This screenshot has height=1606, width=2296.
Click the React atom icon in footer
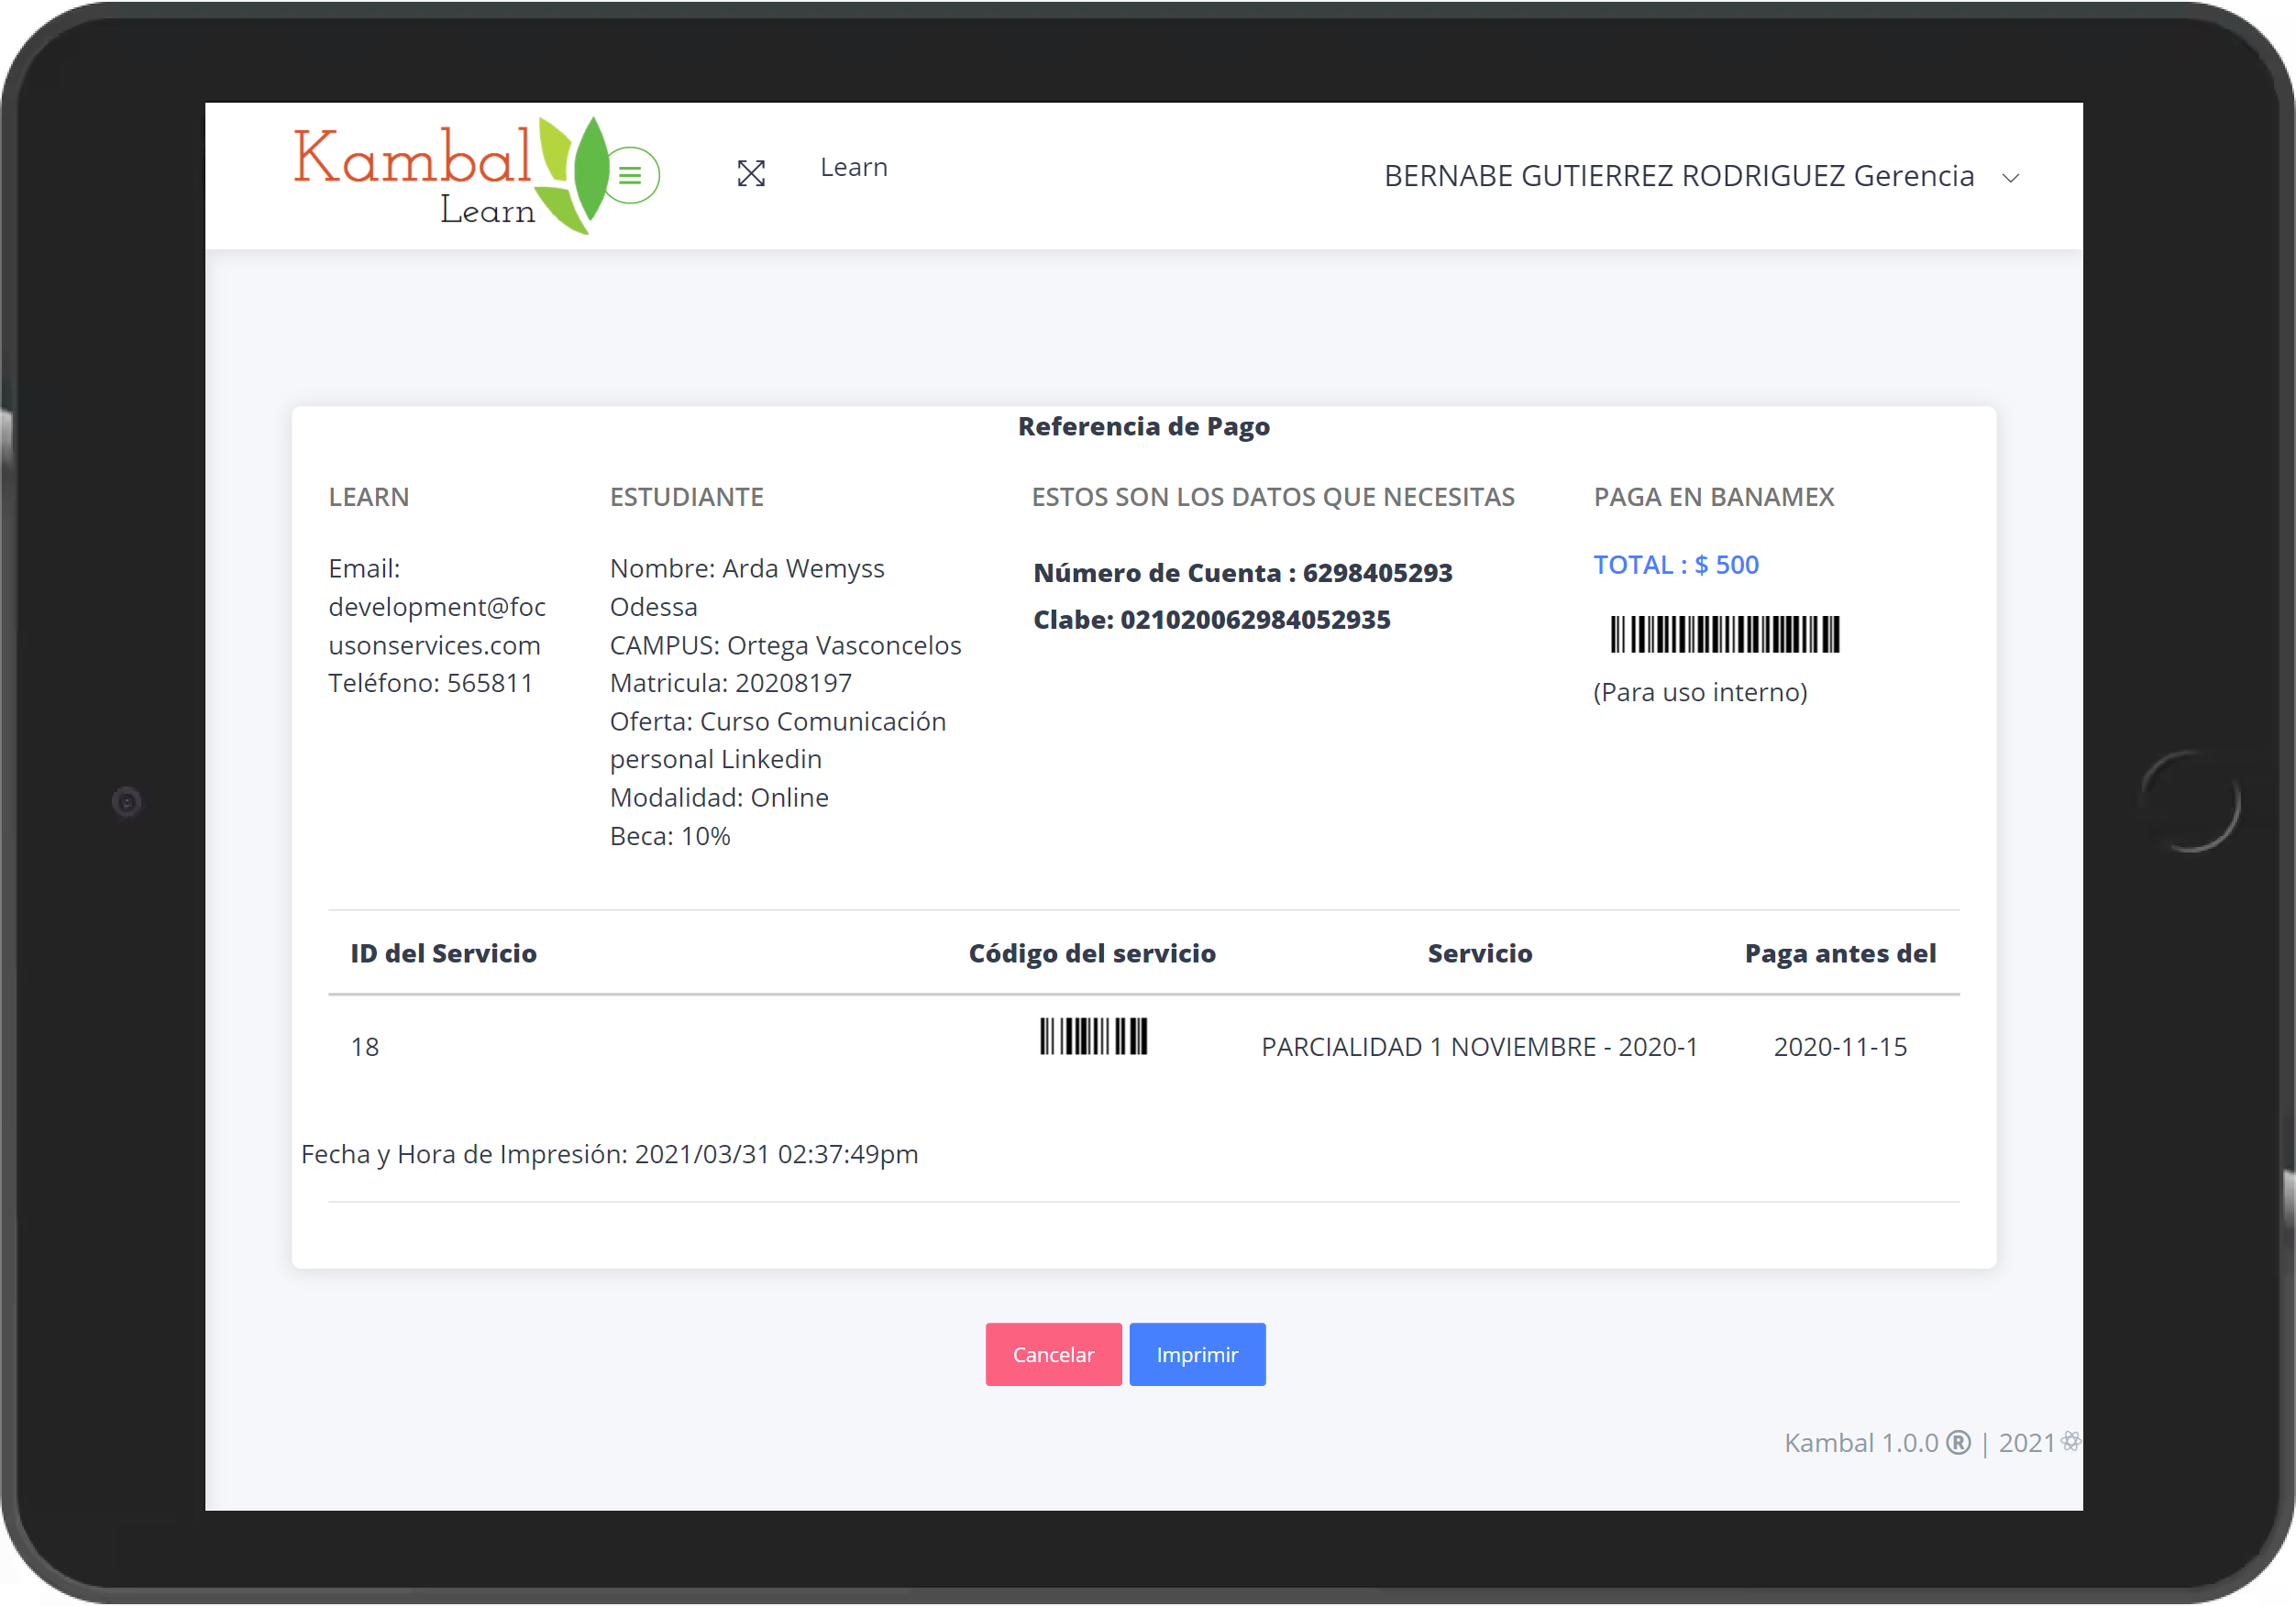(2071, 1441)
